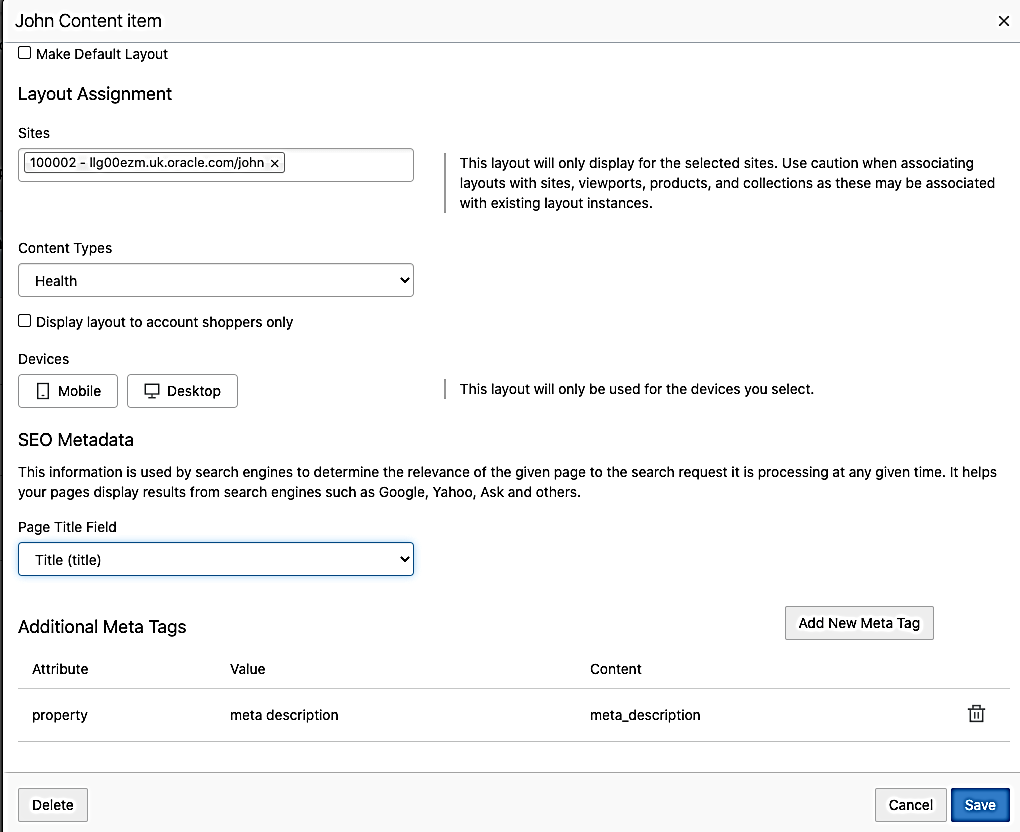Click the 'meta description' value cell

(x=284, y=715)
